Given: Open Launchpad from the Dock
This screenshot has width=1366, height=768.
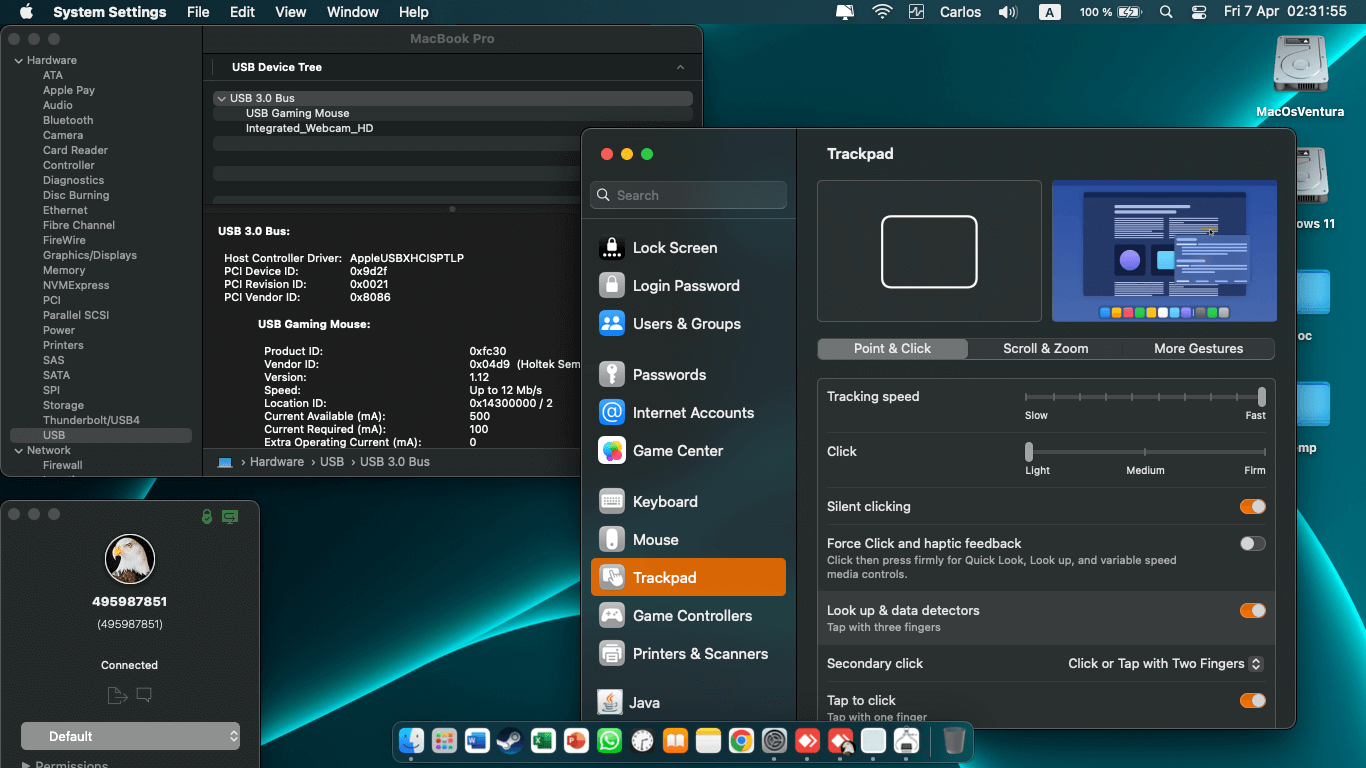Looking at the screenshot, I should (444, 741).
